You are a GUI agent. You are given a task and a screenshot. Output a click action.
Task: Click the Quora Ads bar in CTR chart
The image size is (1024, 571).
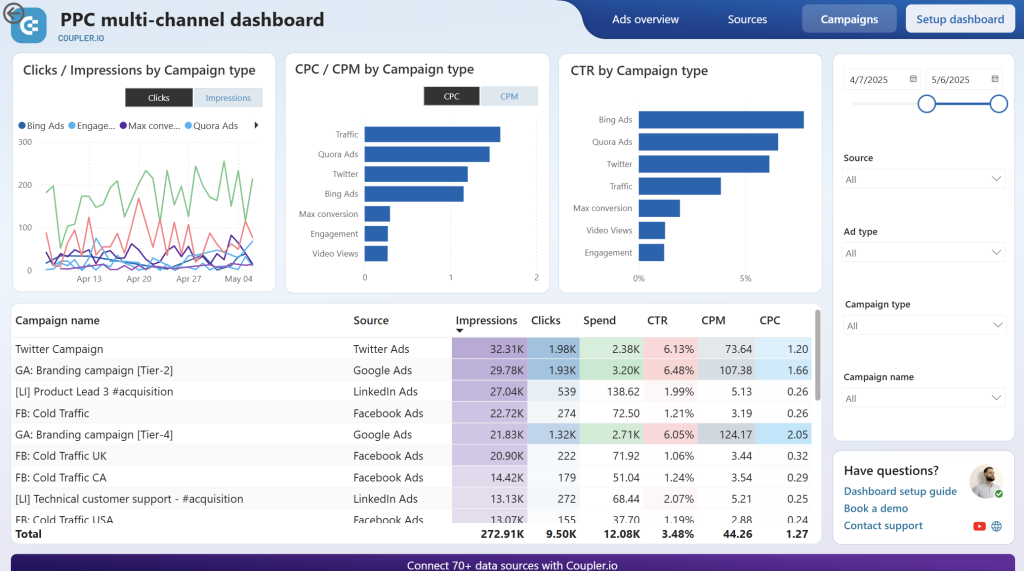click(708, 142)
